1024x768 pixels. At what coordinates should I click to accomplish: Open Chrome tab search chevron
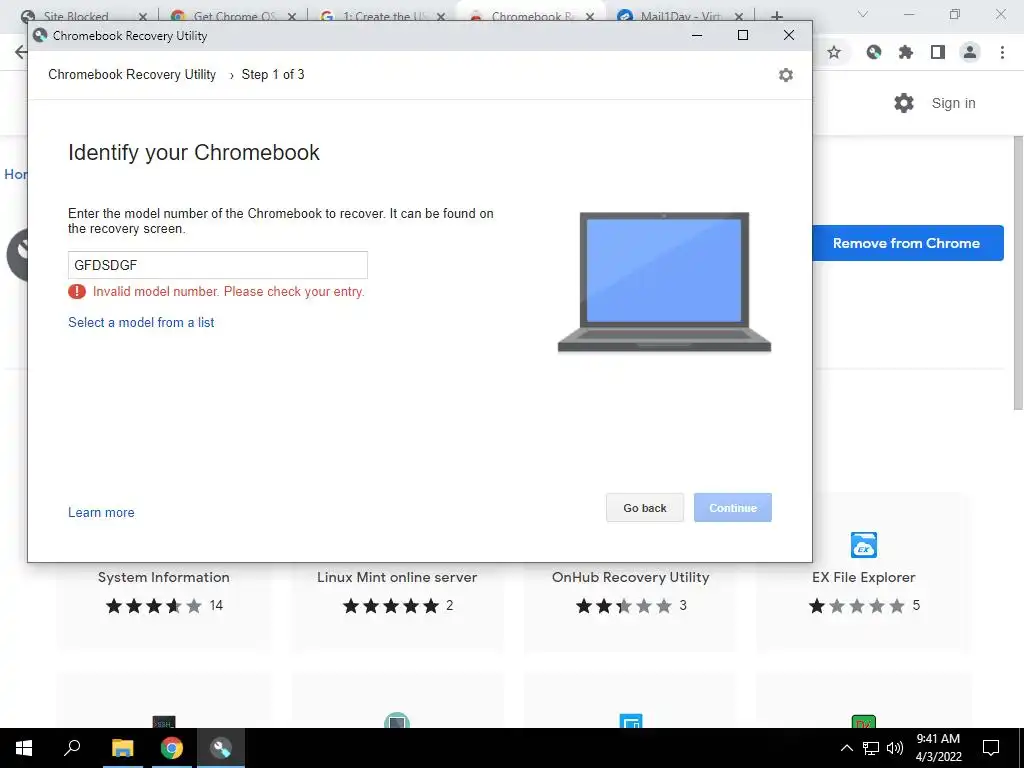pos(863,14)
